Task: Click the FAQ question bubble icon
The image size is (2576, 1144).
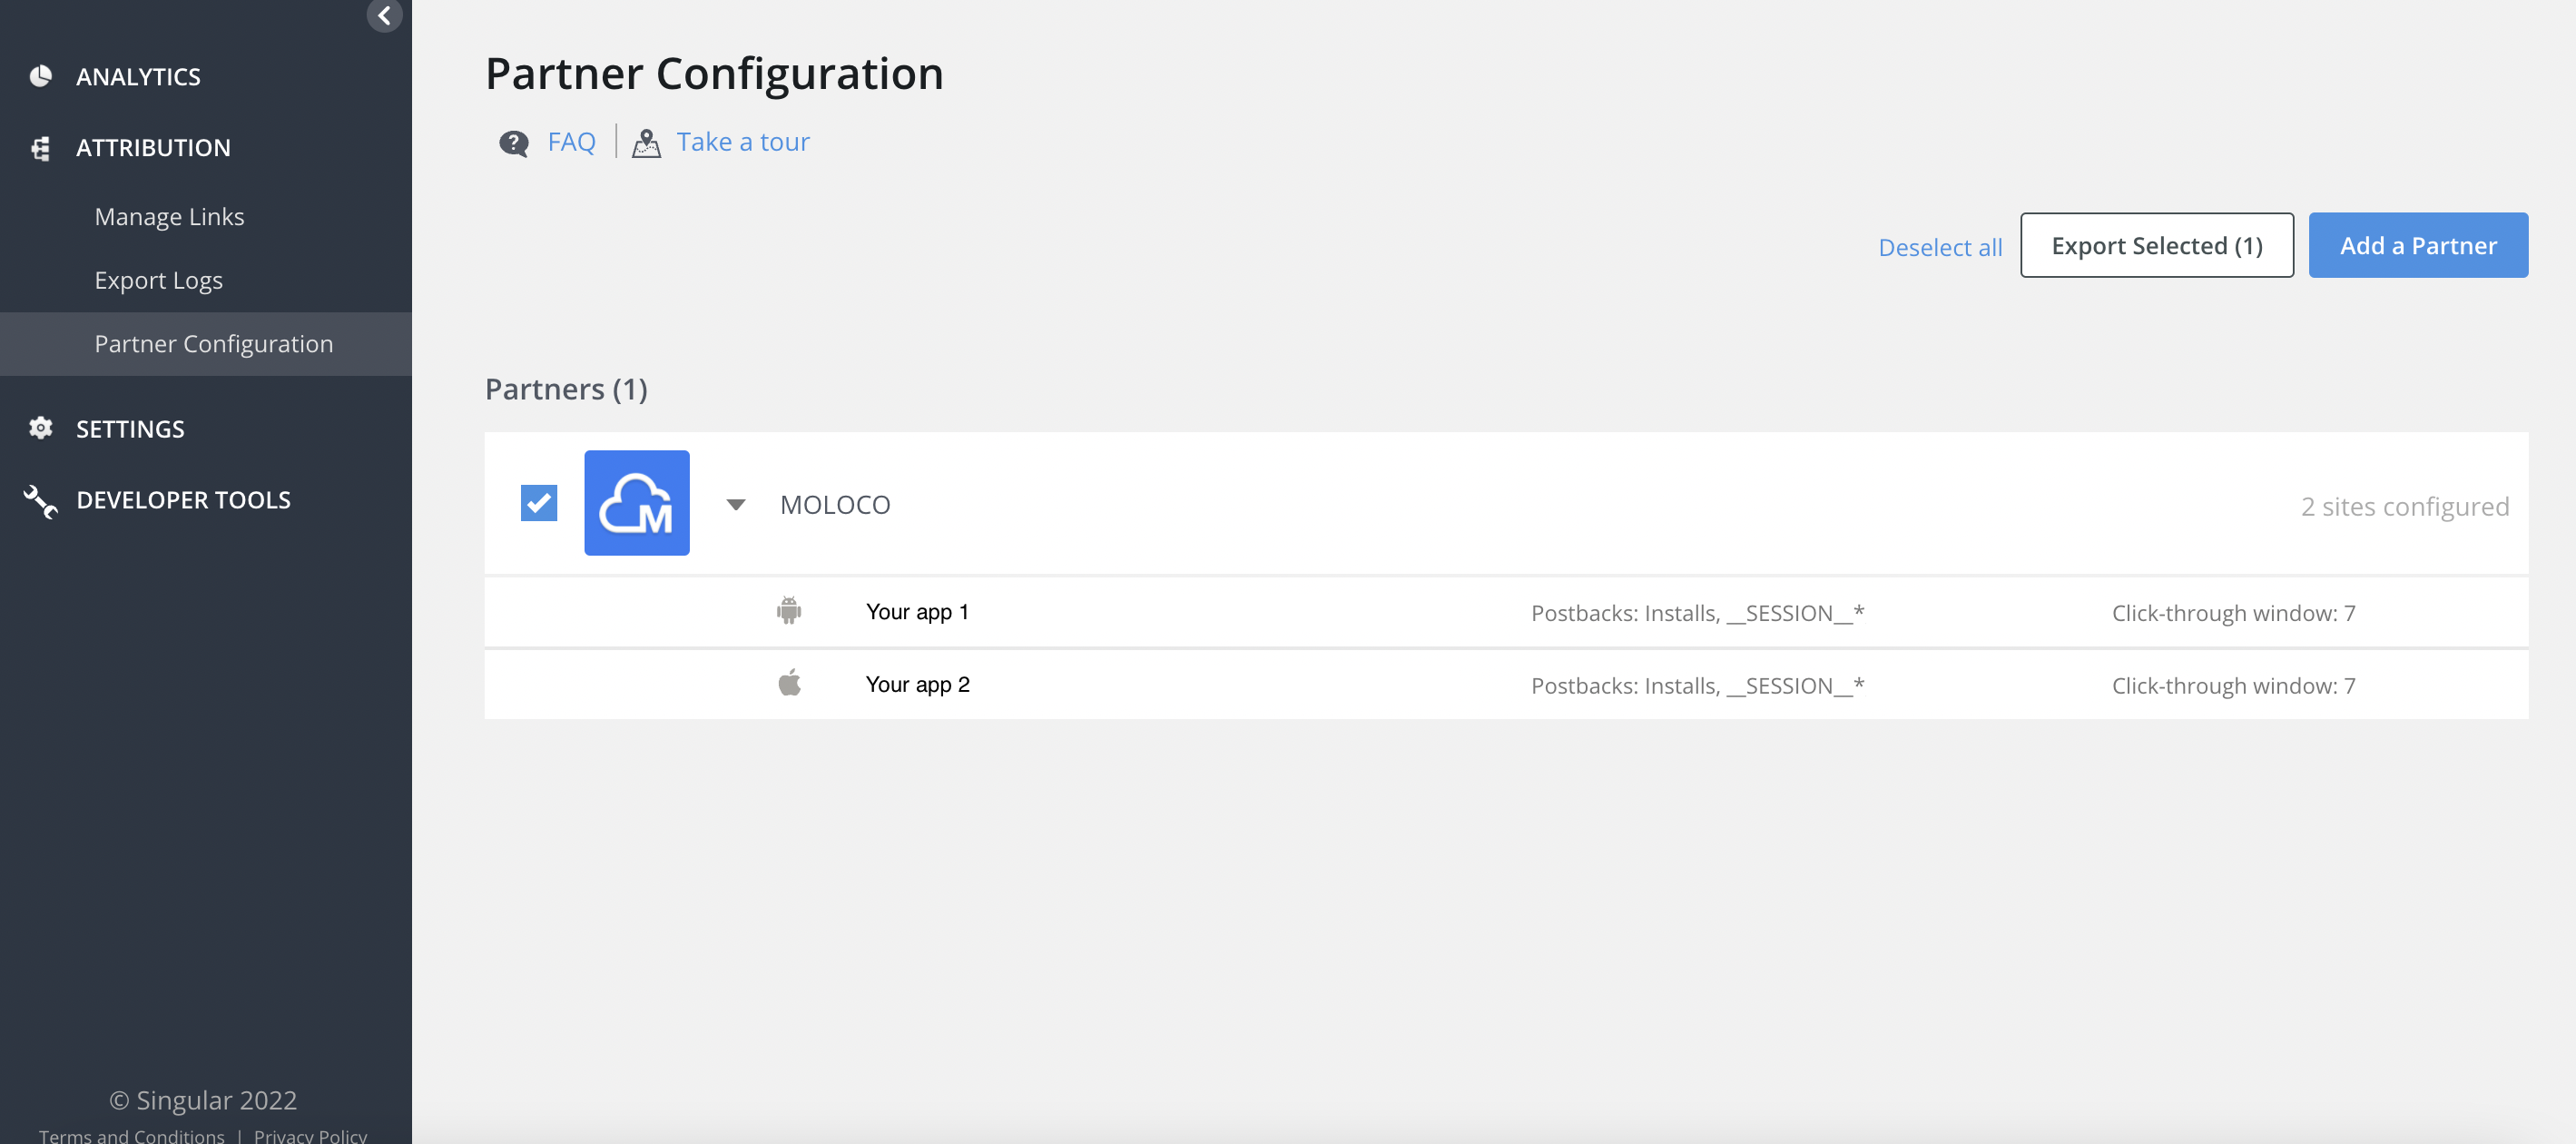Action: [x=514, y=143]
